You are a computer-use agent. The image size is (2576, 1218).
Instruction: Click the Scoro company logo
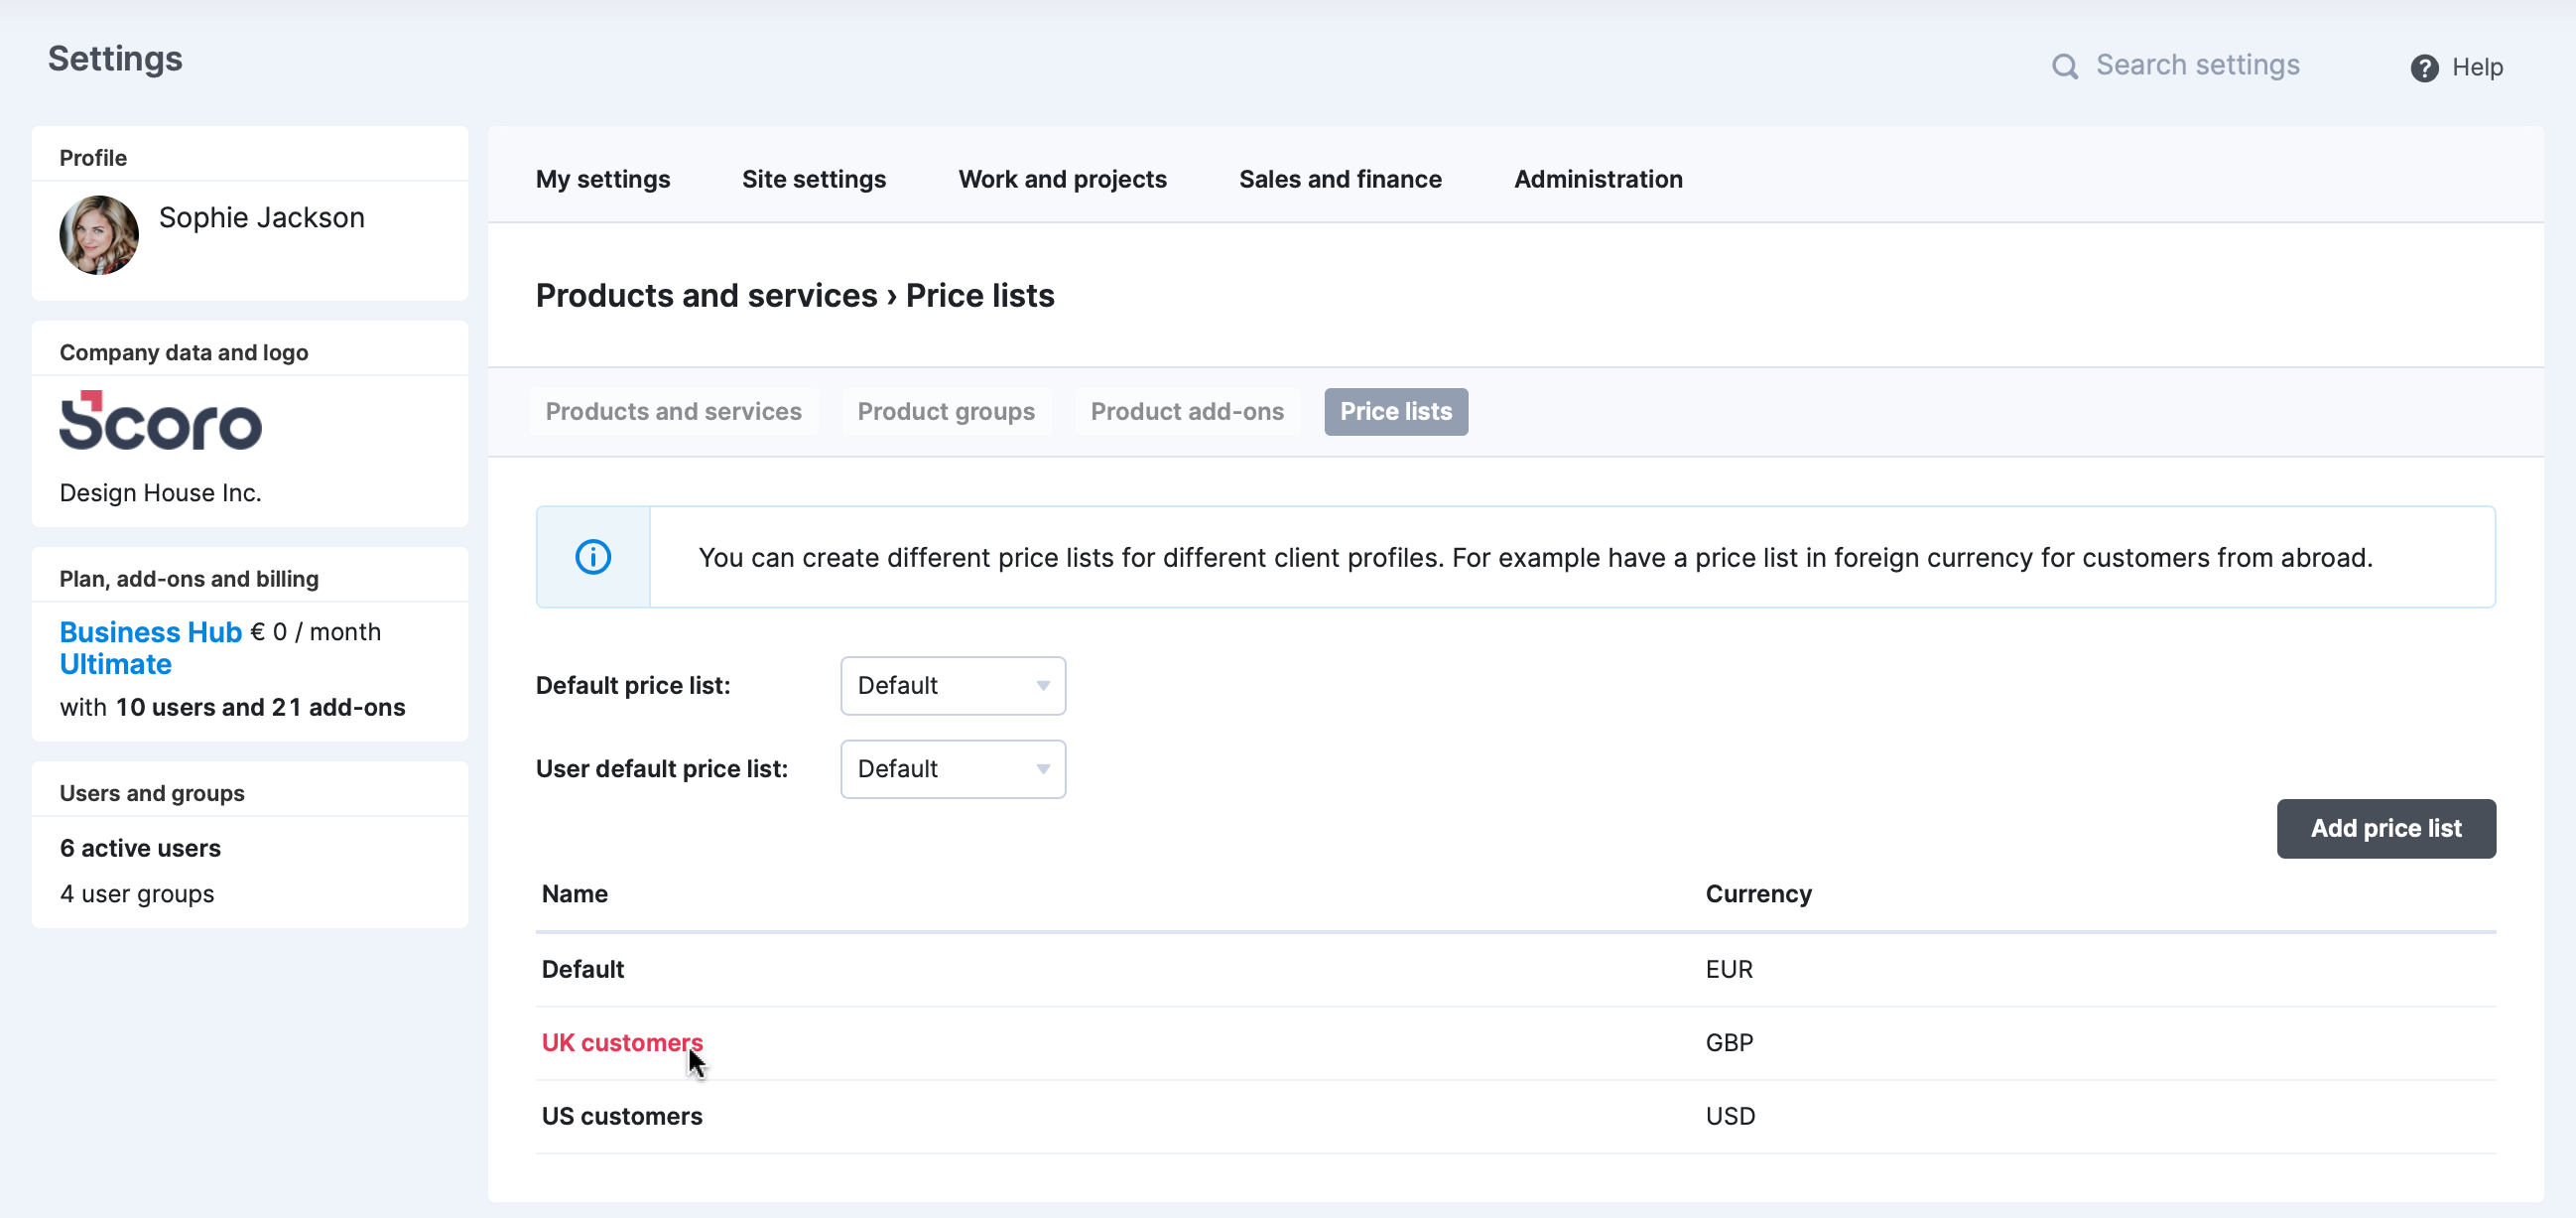click(x=160, y=420)
